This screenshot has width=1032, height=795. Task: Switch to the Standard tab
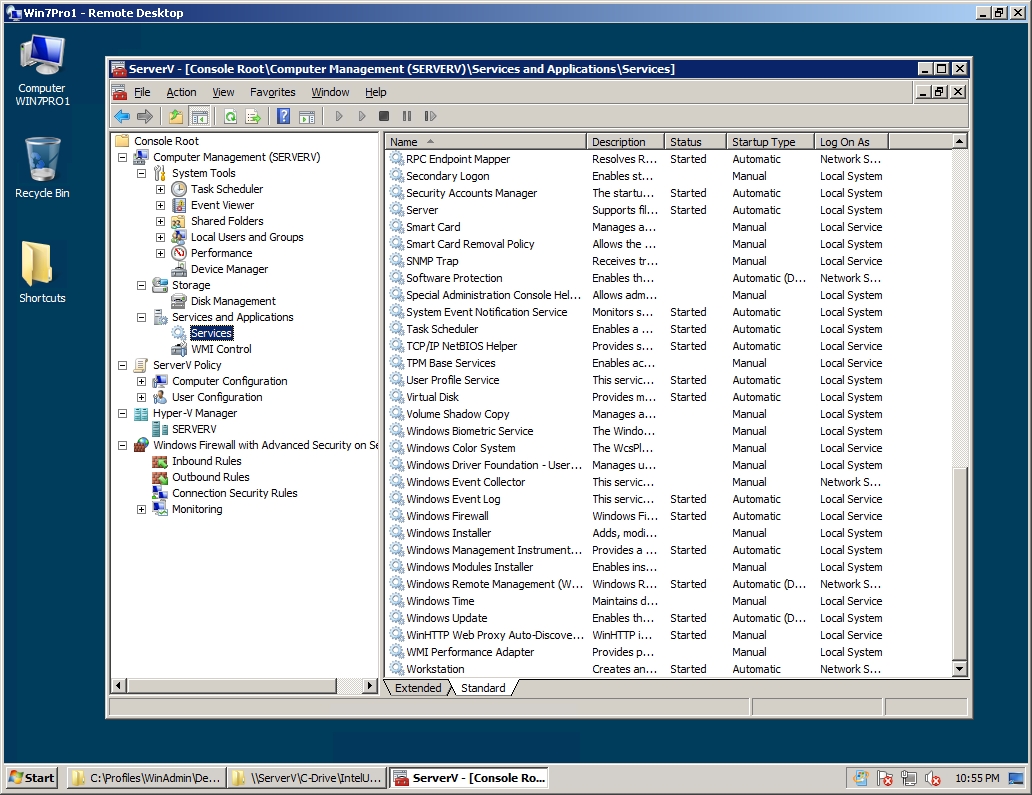pos(483,688)
